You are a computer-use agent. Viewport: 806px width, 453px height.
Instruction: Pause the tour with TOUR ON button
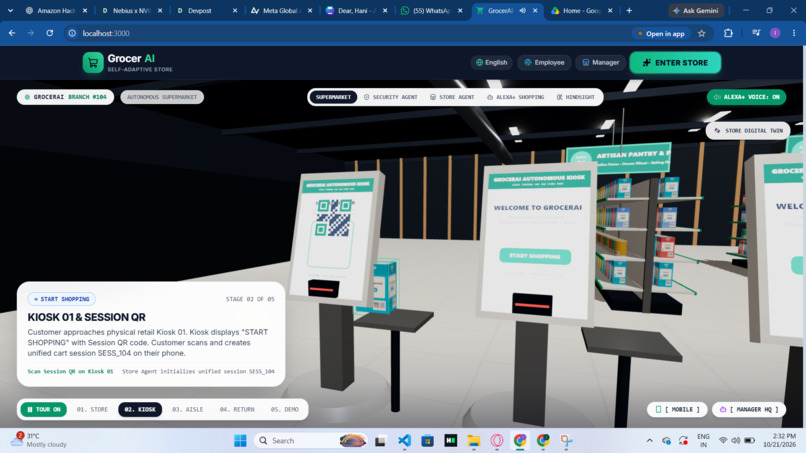tap(44, 409)
